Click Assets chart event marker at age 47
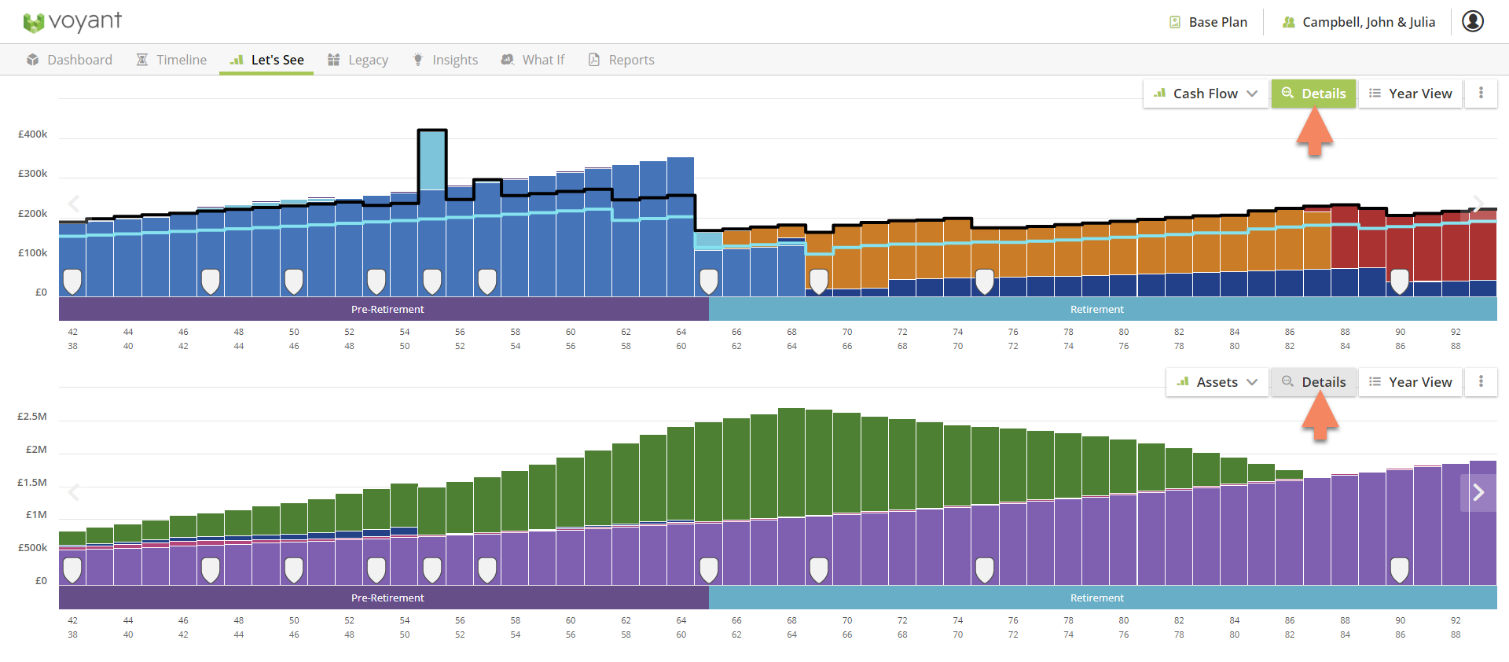1509x662 pixels. [210, 570]
